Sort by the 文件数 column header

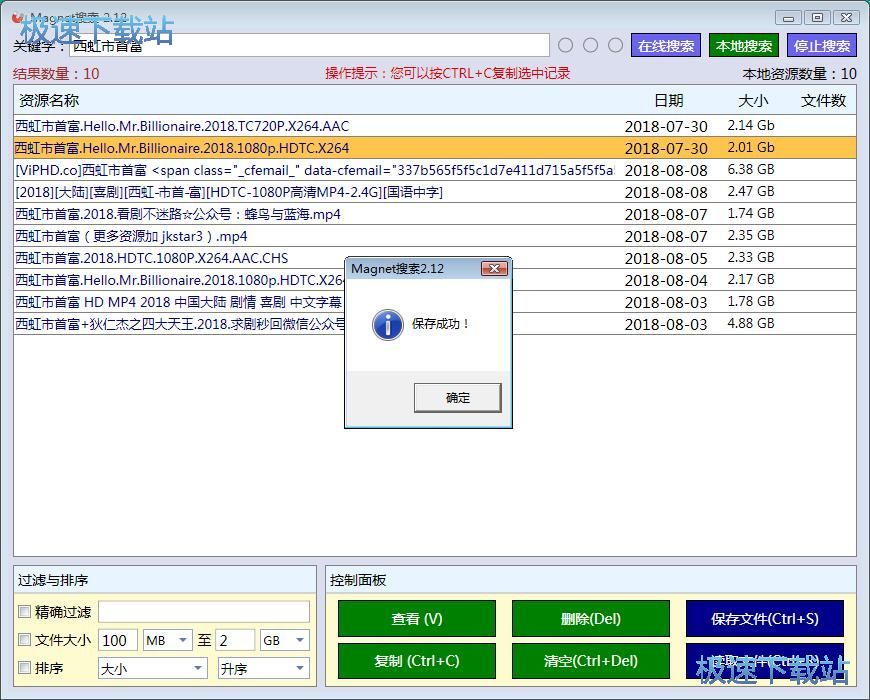pos(823,100)
